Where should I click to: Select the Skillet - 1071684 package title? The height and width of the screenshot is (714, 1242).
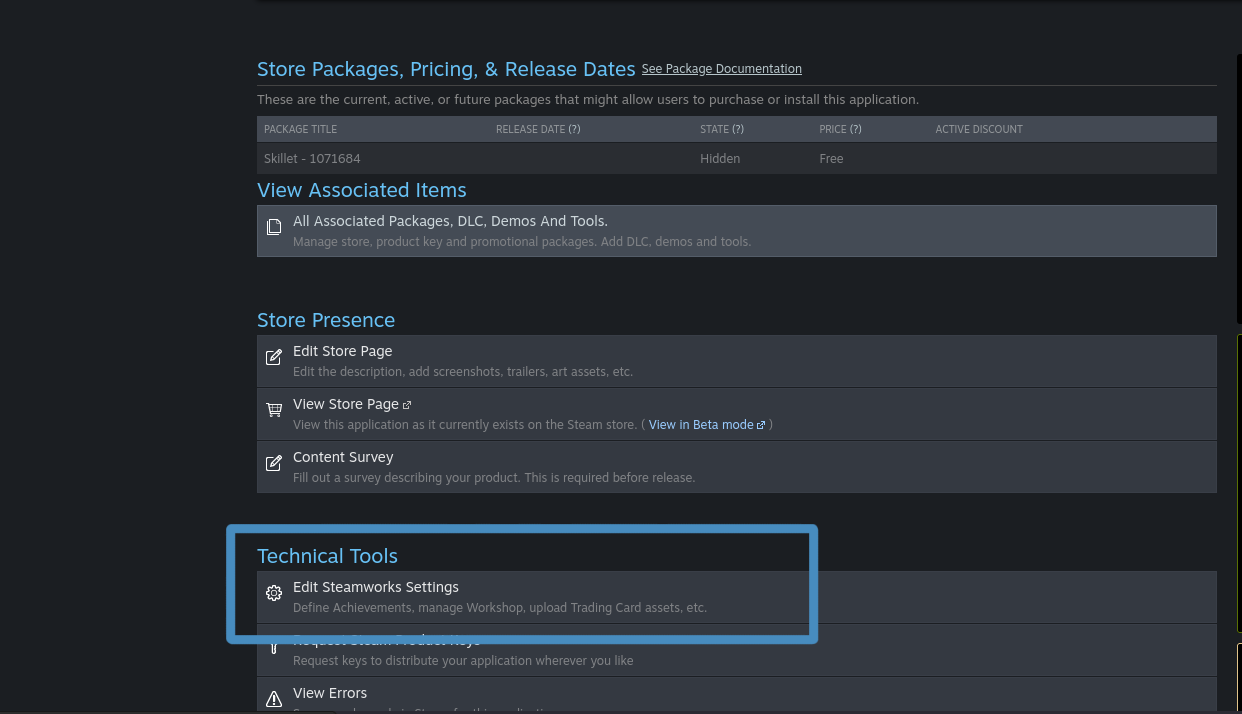click(312, 159)
